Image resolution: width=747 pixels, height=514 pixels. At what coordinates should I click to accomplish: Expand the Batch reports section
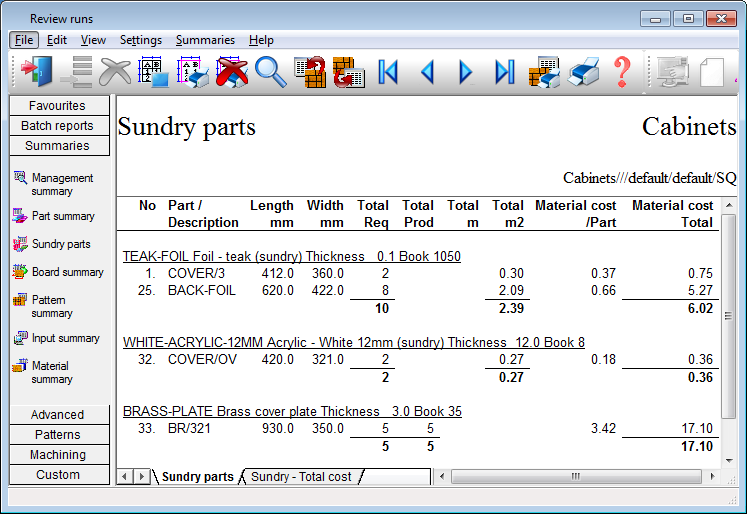click(x=57, y=126)
